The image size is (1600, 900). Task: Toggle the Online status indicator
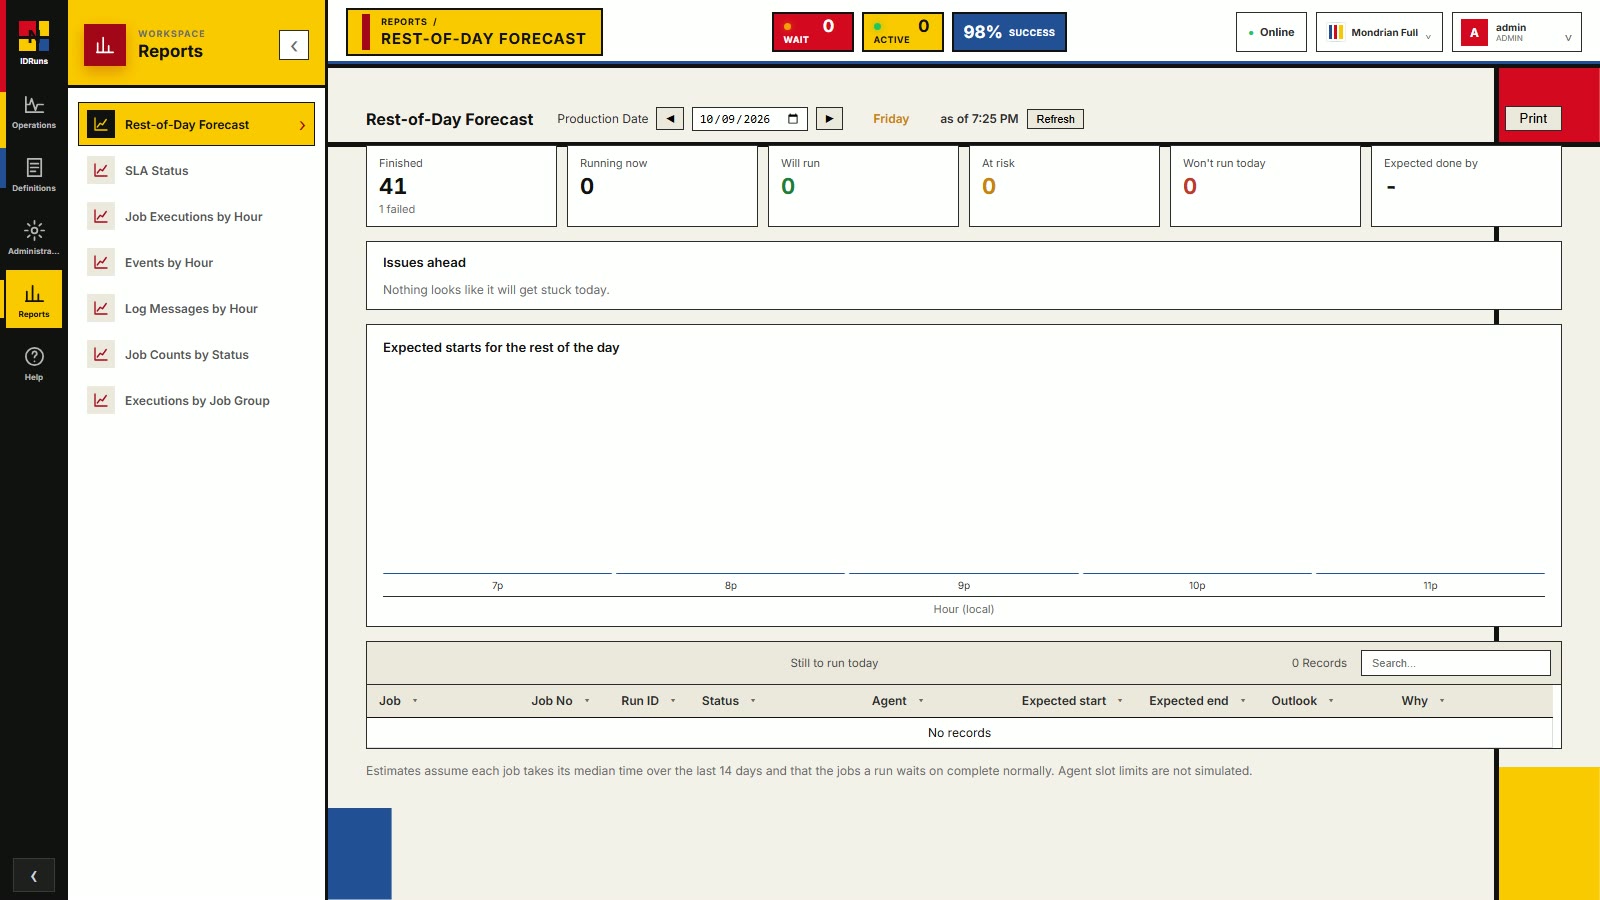[1271, 32]
